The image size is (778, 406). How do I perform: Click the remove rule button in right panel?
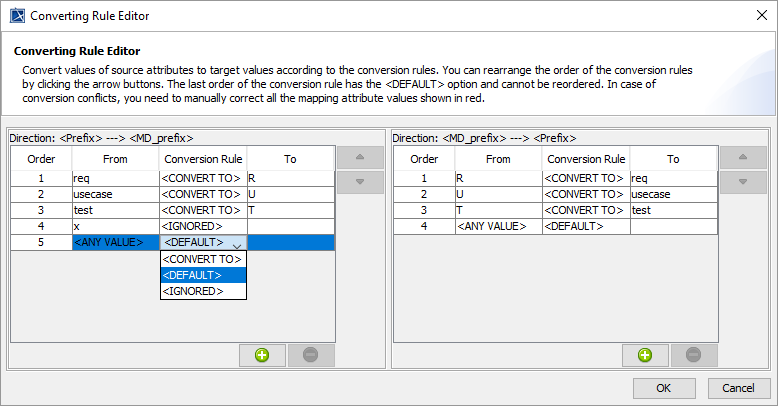click(694, 355)
